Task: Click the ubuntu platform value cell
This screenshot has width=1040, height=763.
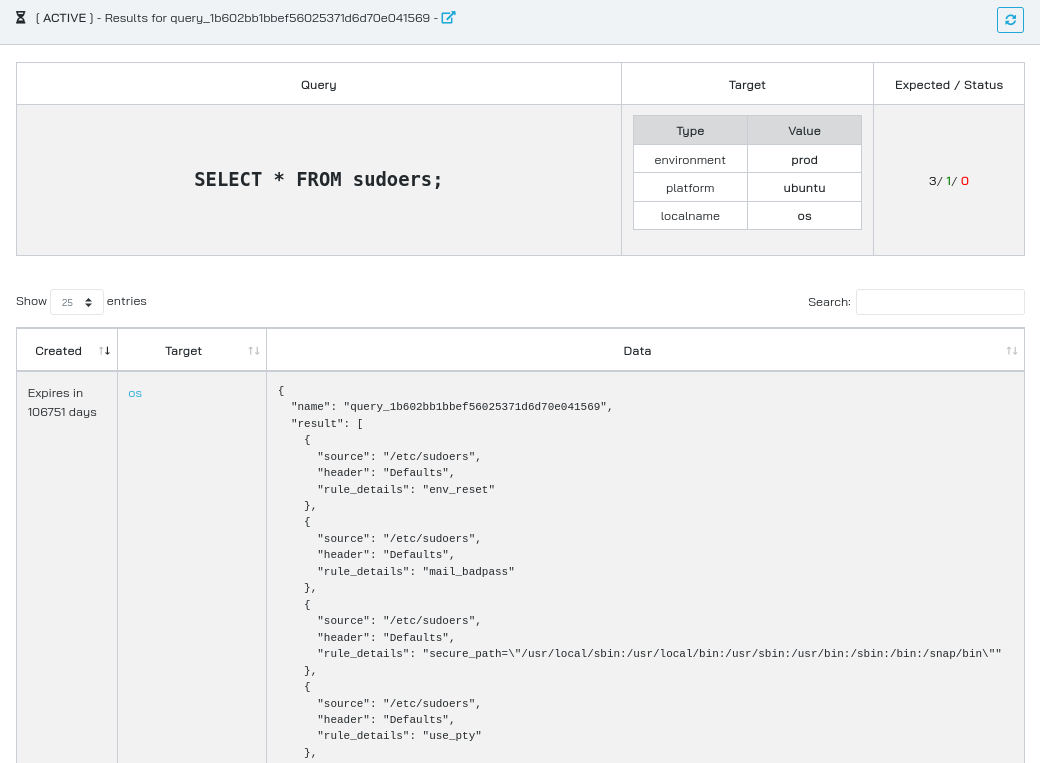Action: coord(804,188)
